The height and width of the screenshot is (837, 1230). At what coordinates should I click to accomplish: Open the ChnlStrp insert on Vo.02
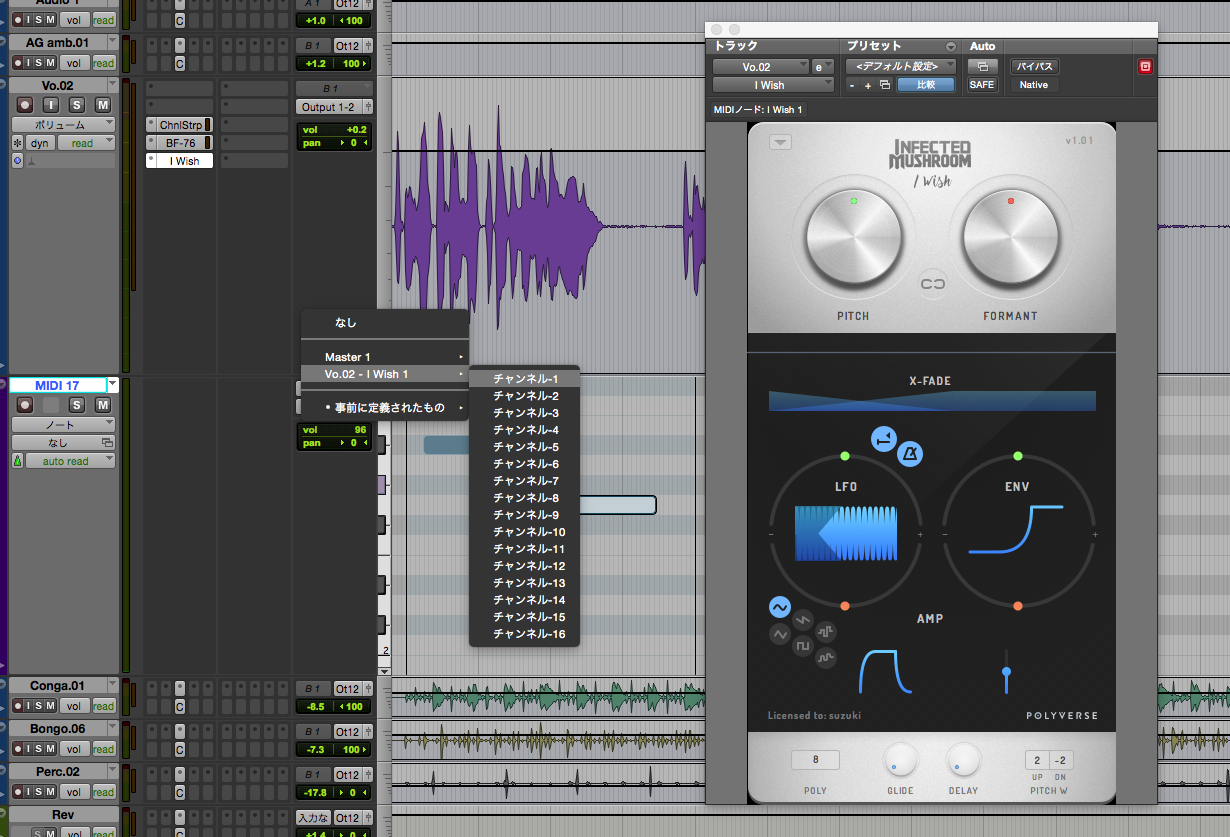pos(179,125)
